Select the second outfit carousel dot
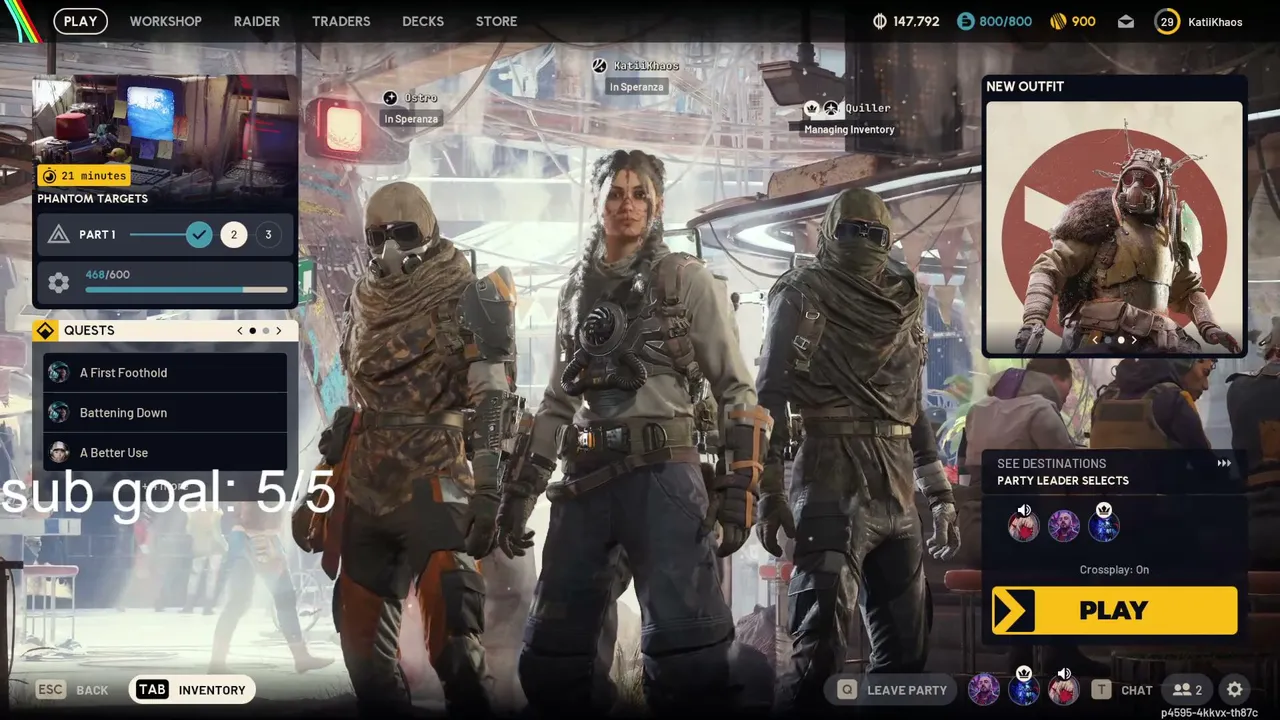This screenshot has width=1280, height=720. pos(1121,340)
